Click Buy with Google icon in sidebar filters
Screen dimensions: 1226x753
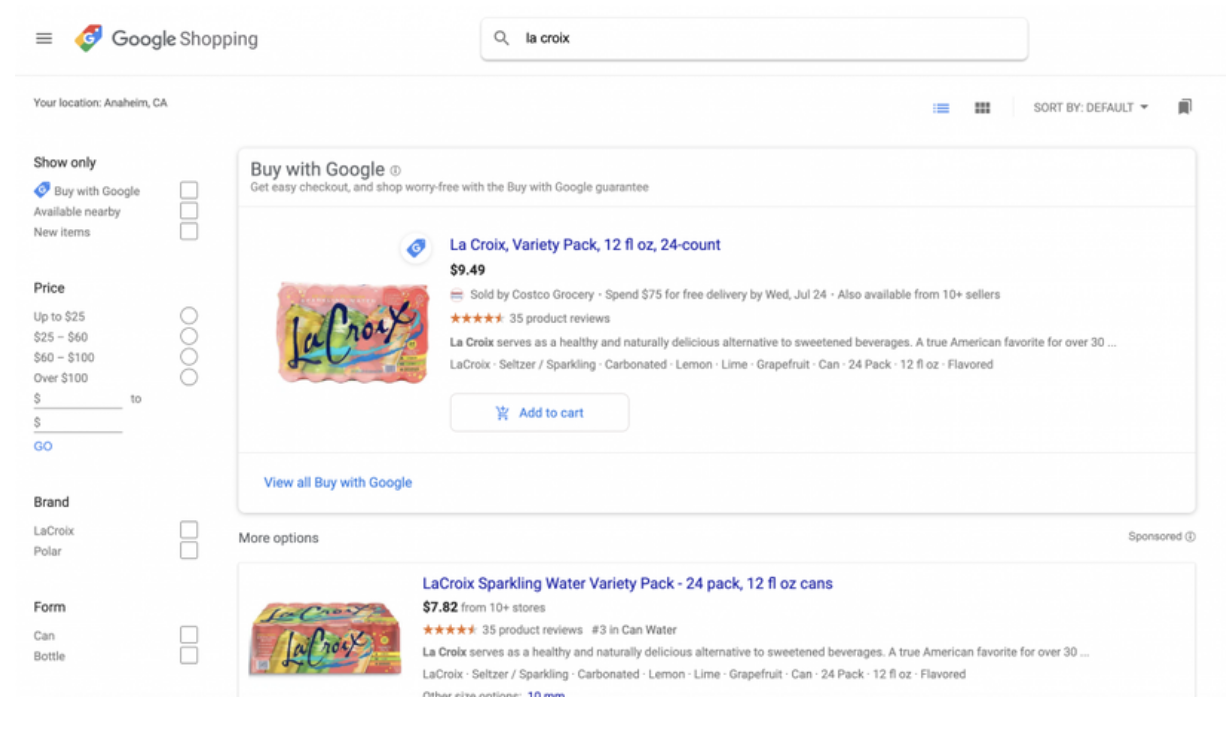pos(42,190)
